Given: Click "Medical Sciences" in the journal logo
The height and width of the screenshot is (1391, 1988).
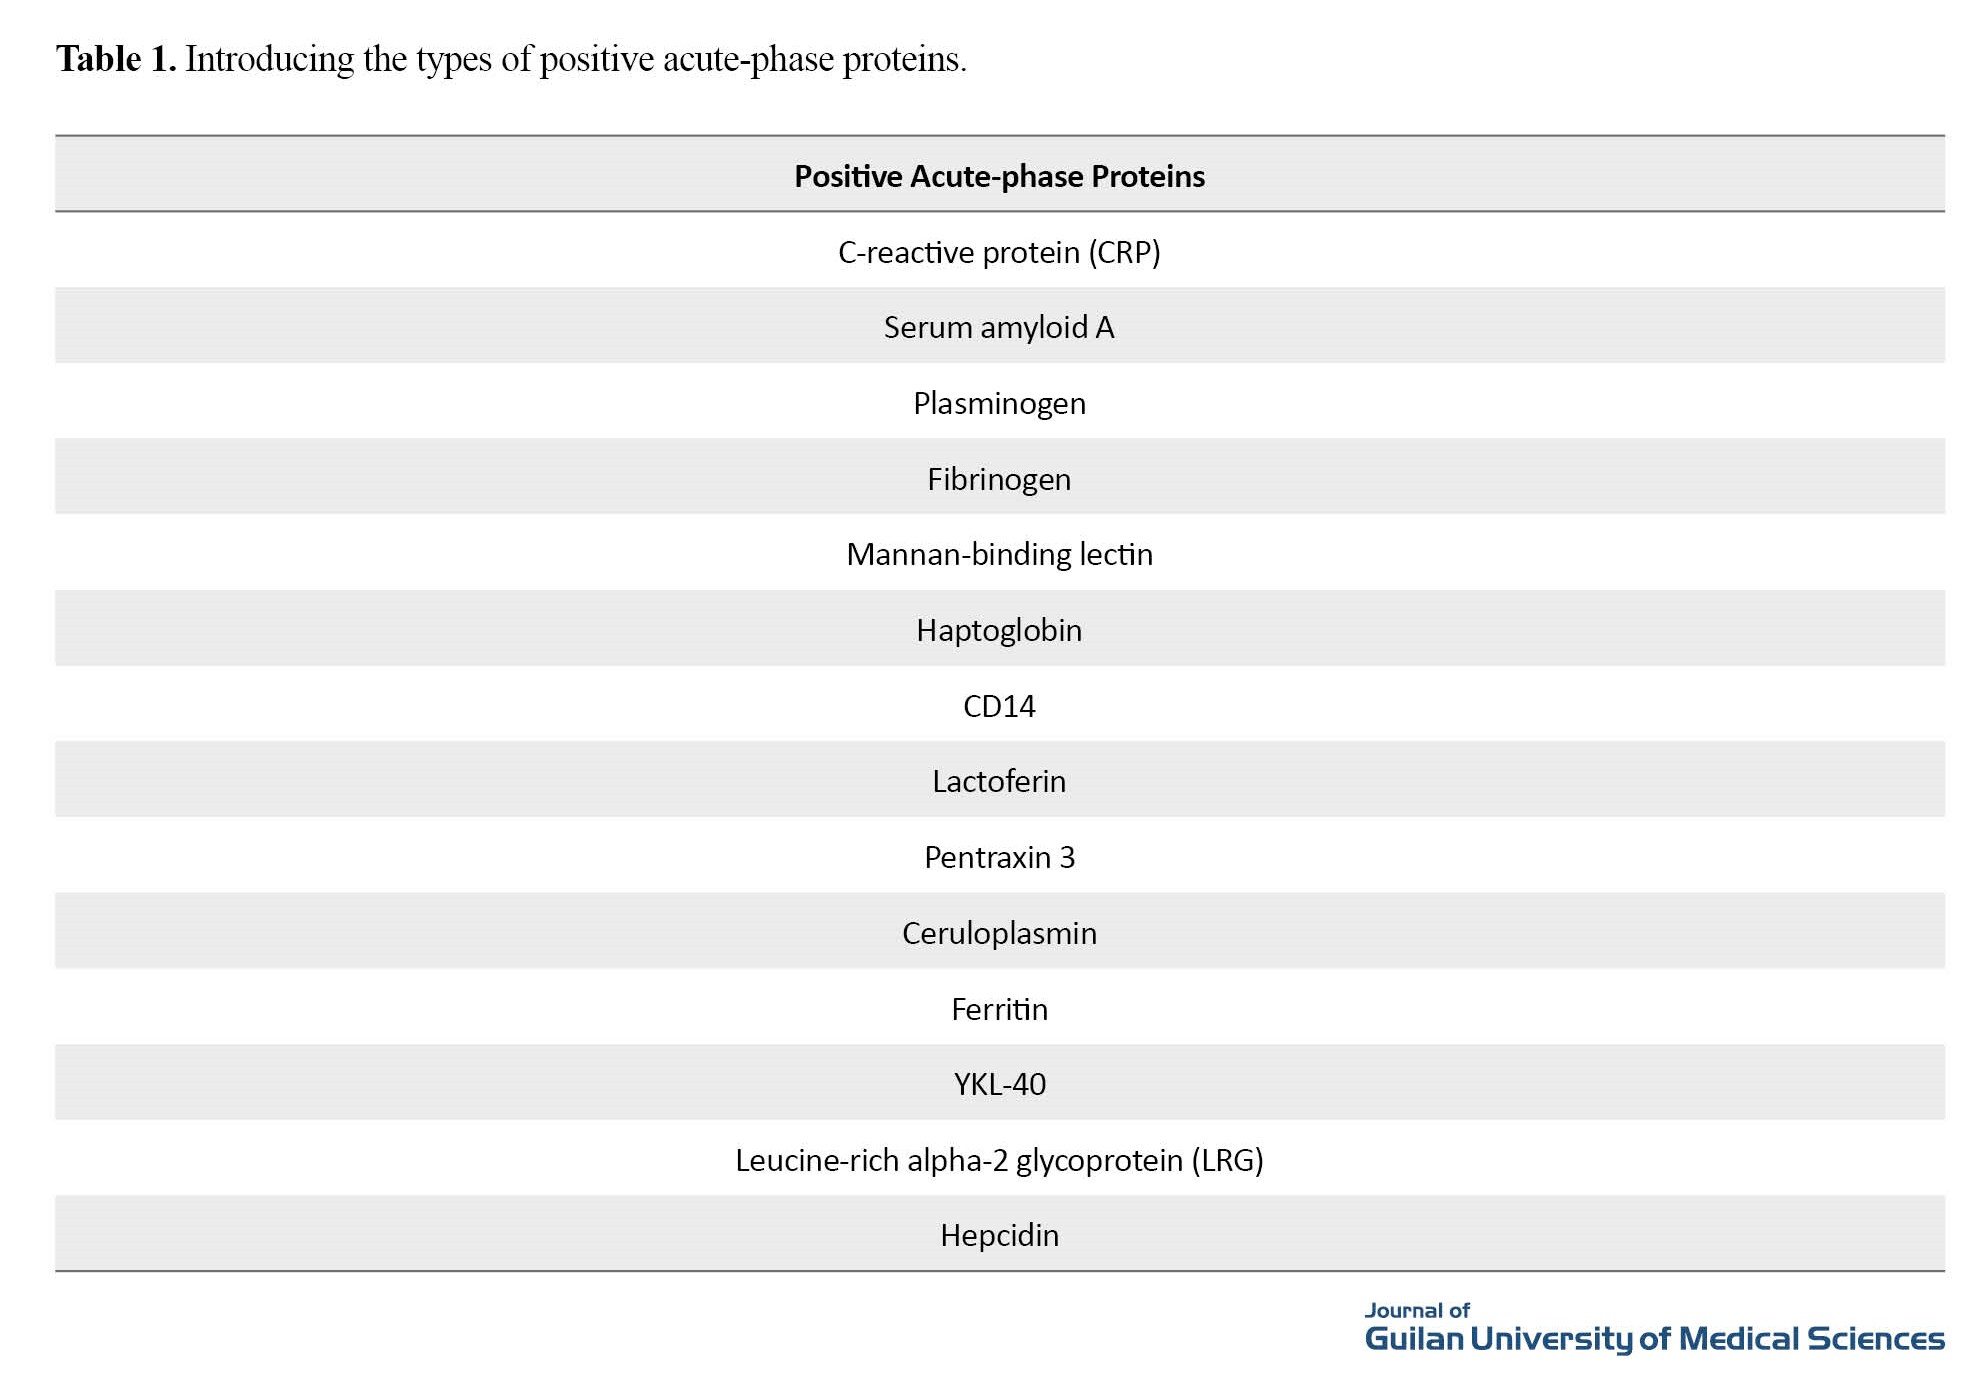Looking at the screenshot, I should tap(1811, 1339).
